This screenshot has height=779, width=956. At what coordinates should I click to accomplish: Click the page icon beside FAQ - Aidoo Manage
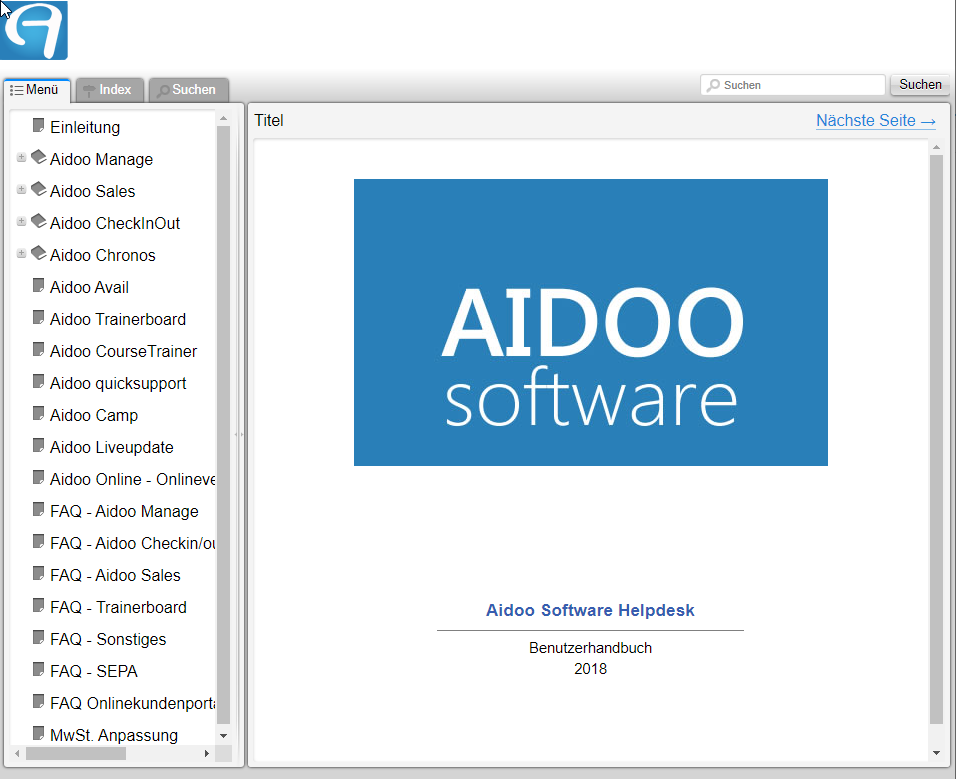(x=38, y=509)
